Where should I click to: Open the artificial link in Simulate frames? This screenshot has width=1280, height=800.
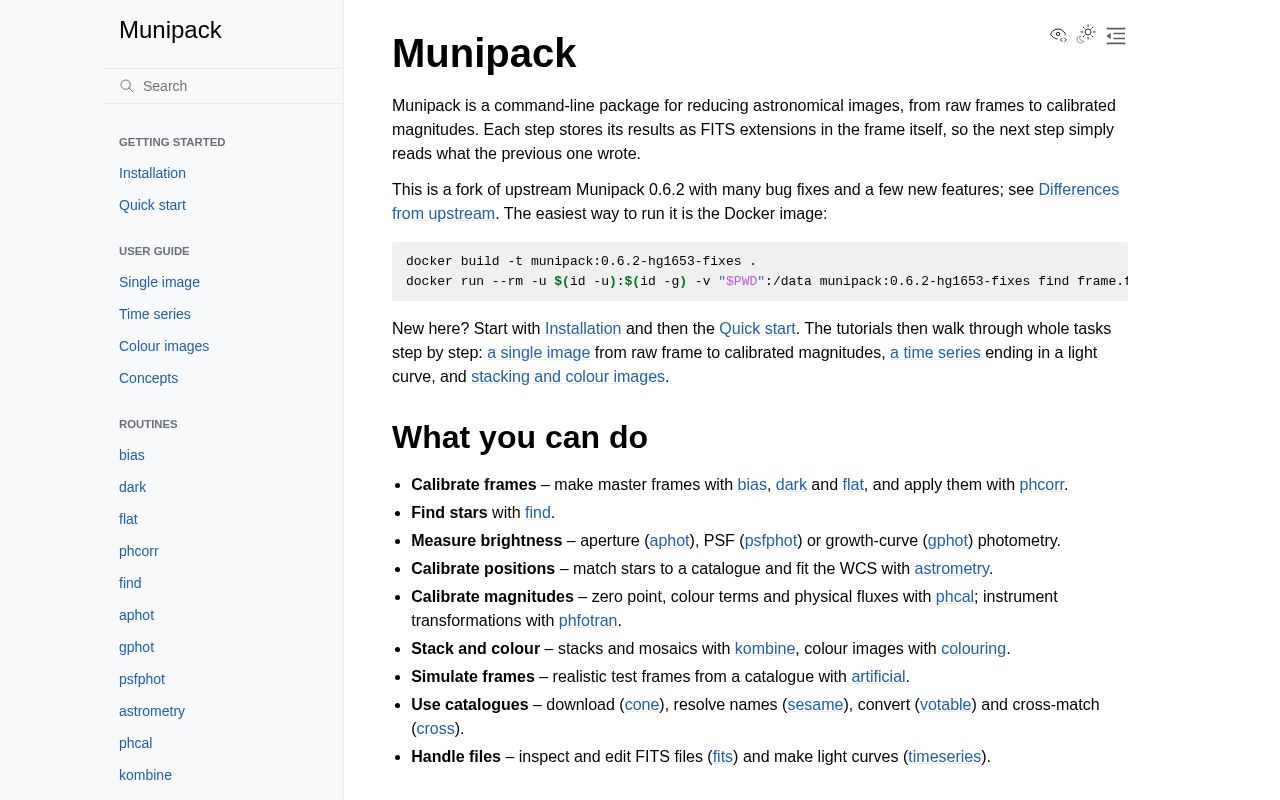pos(878,677)
